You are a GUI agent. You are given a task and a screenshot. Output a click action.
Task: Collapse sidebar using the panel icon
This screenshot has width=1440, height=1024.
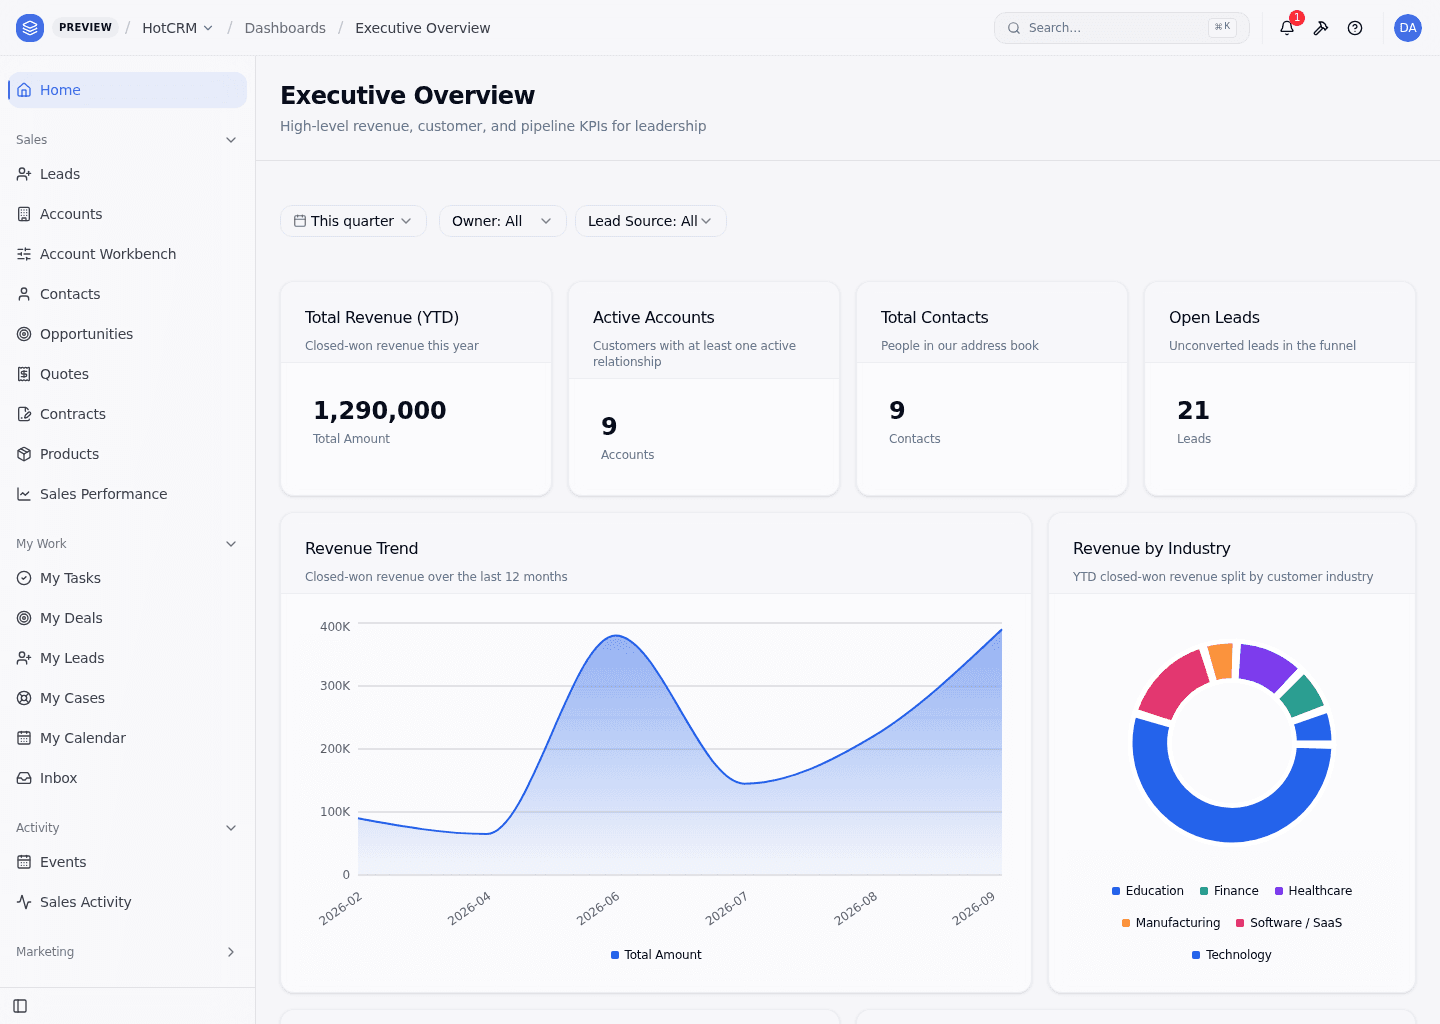[x=20, y=1006]
